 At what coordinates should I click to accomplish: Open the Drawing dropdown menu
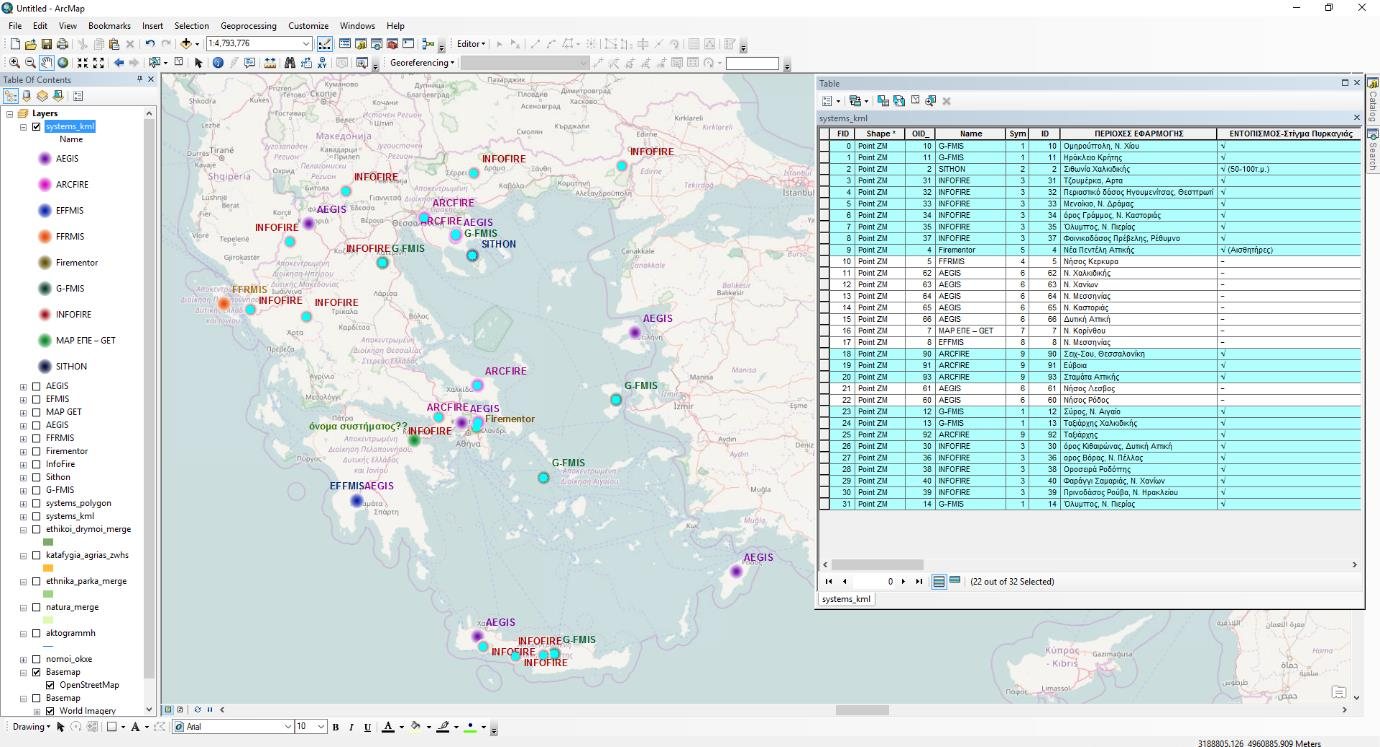pyautogui.click(x=31, y=727)
